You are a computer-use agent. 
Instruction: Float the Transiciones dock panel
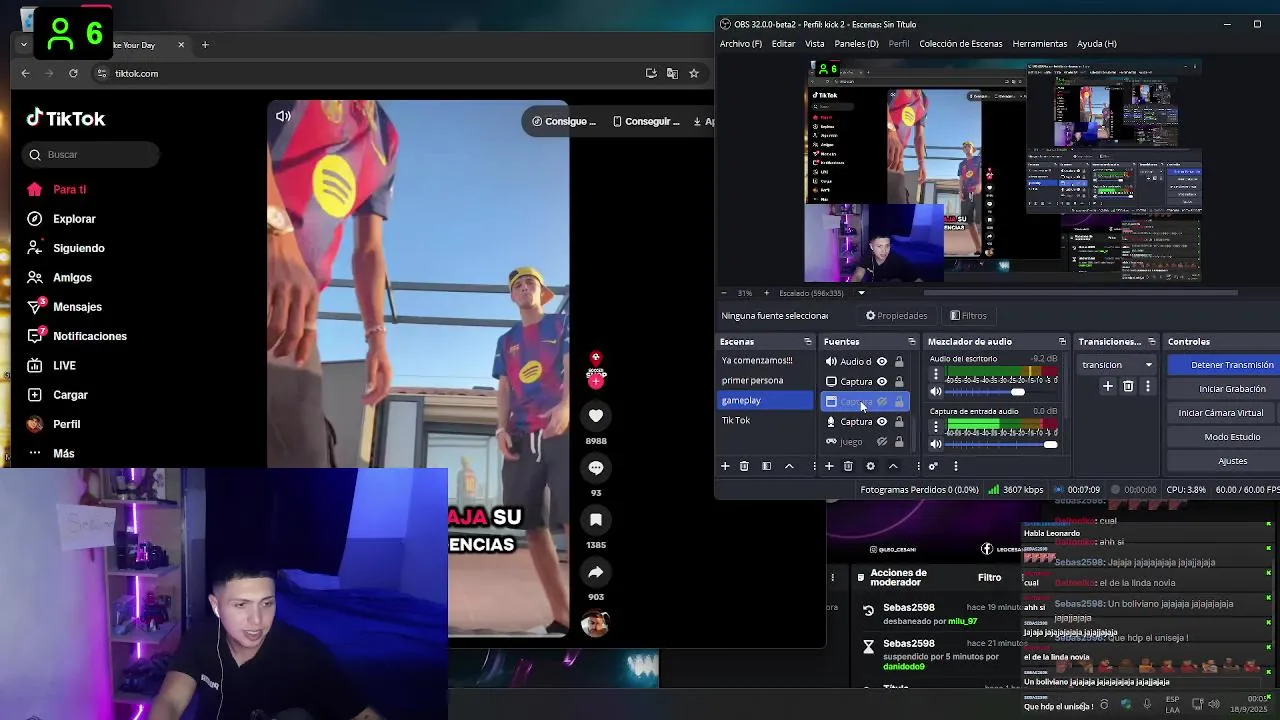(x=1152, y=342)
